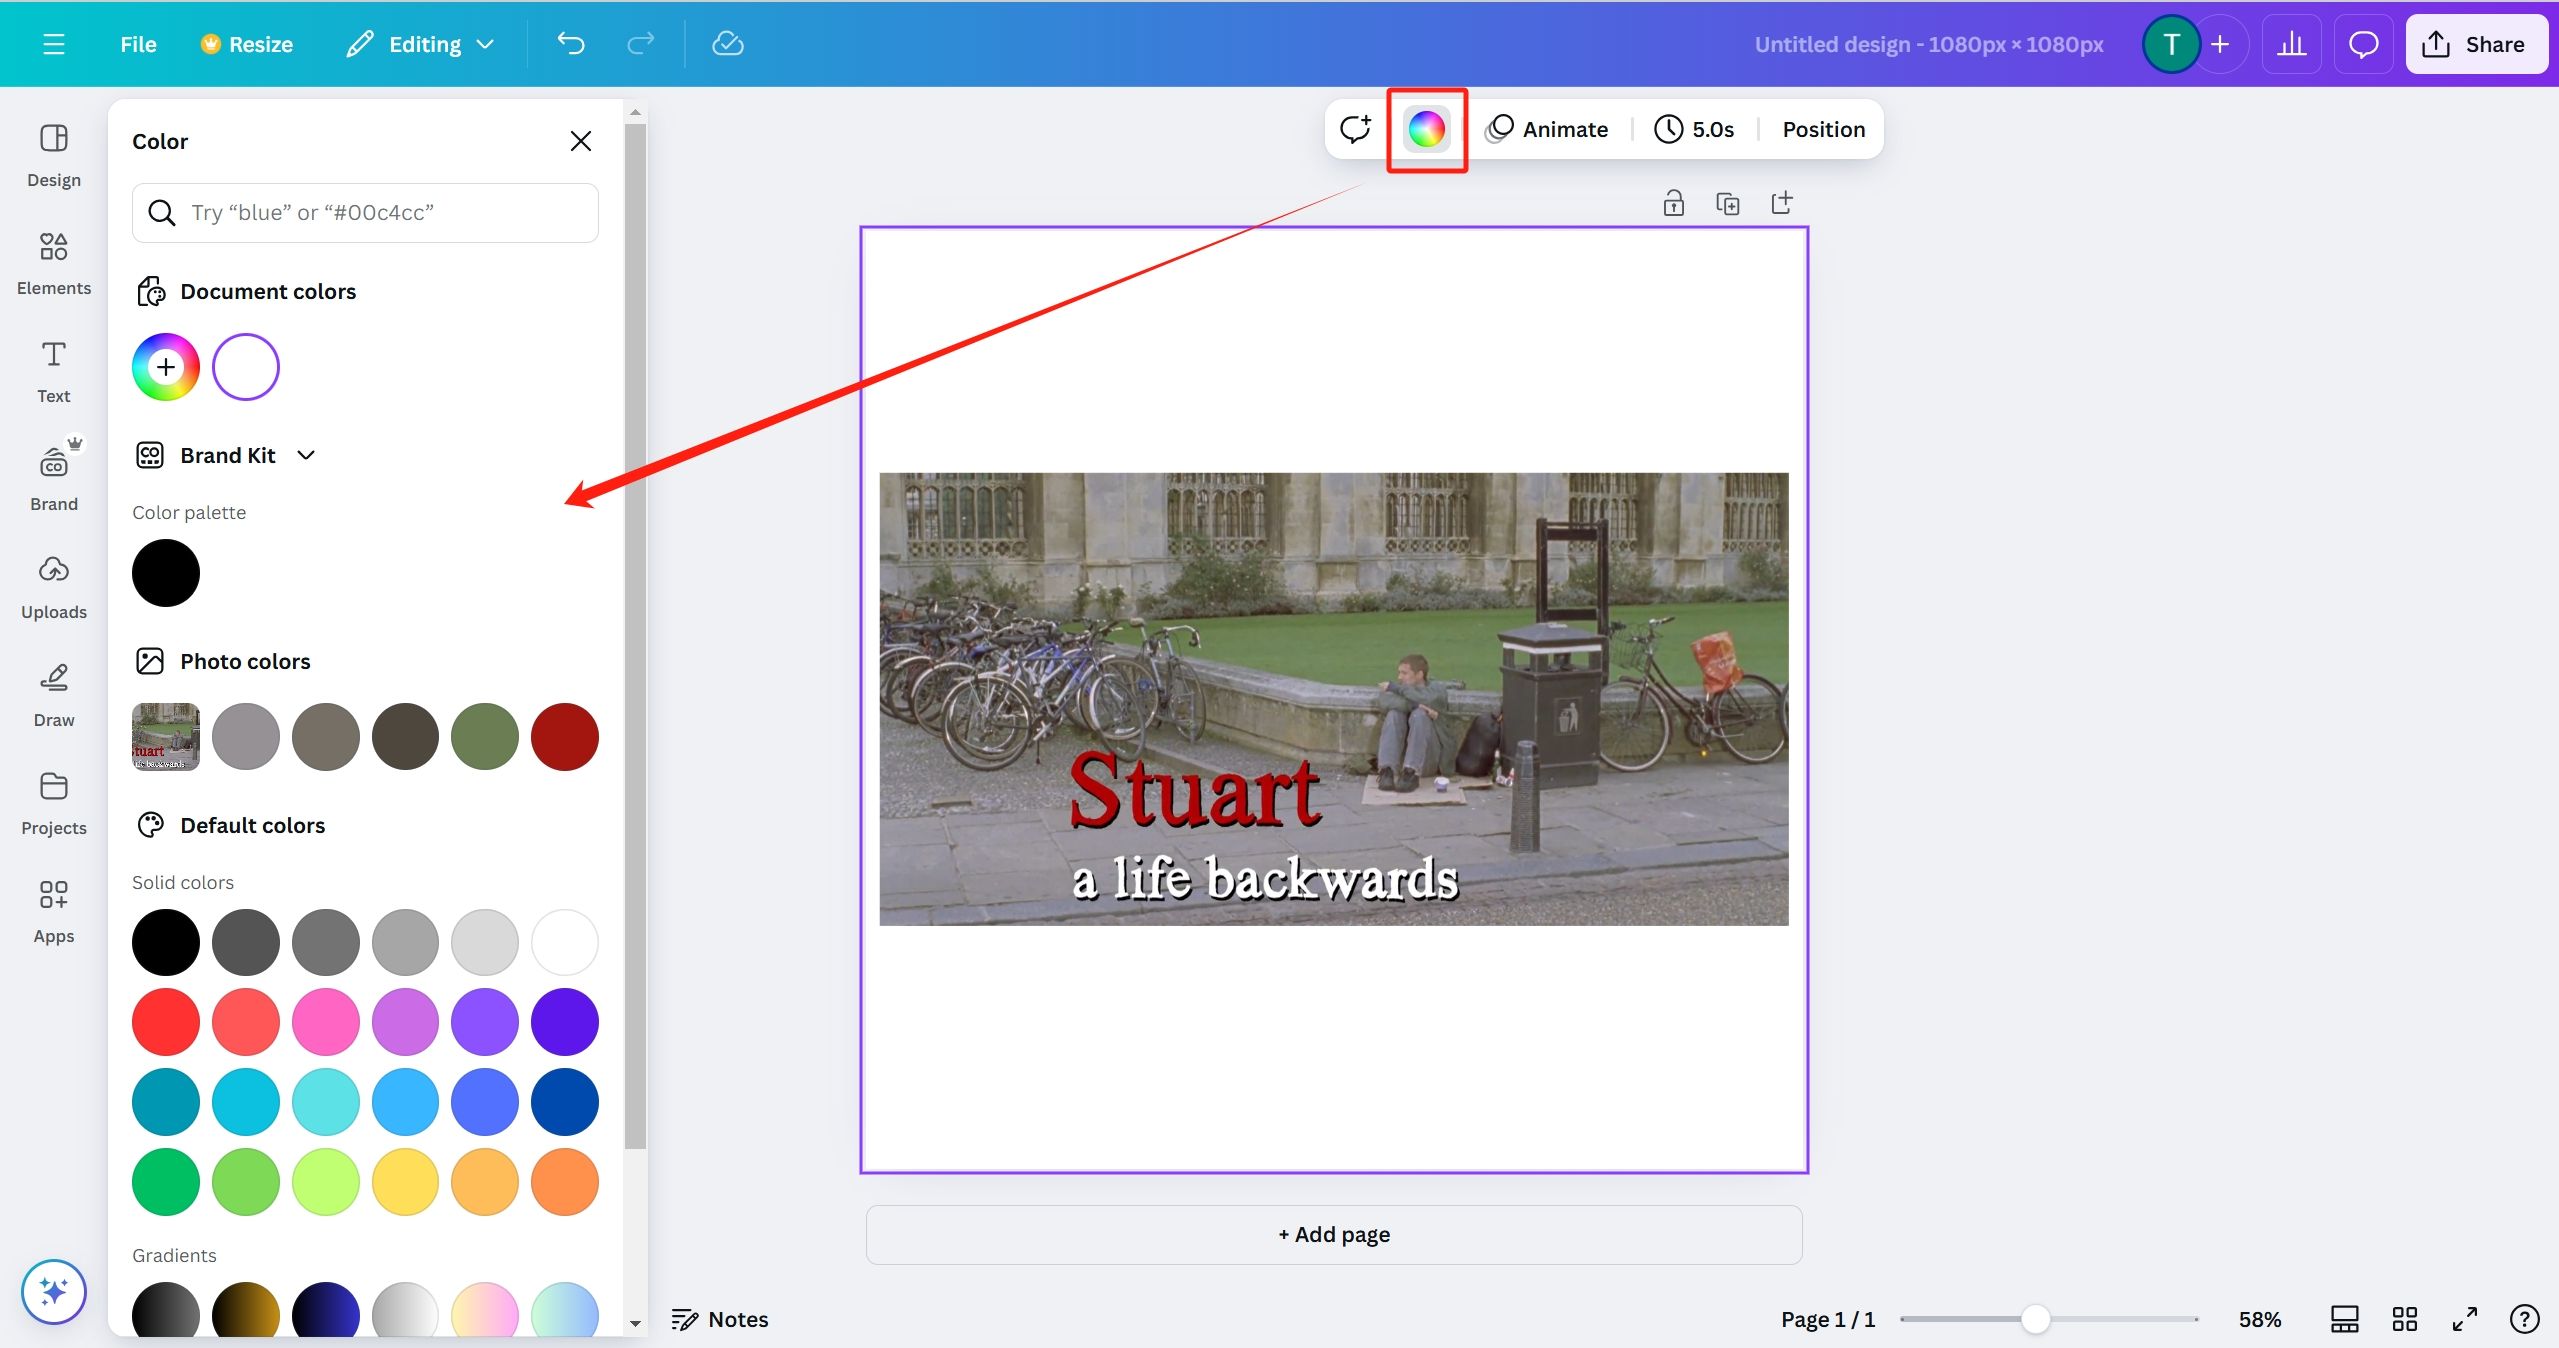Open the help question mark
The width and height of the screenshot is (2559, 1348).
2524,1319
